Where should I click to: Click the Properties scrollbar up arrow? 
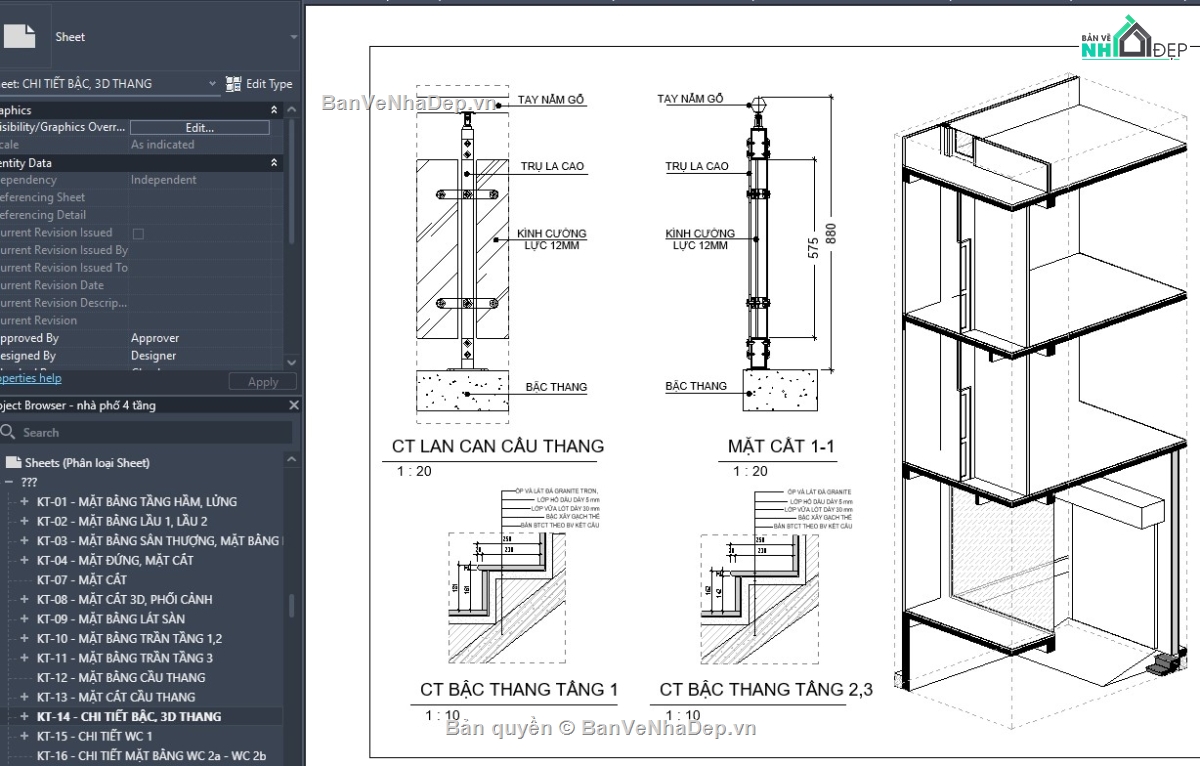point(292,110)
